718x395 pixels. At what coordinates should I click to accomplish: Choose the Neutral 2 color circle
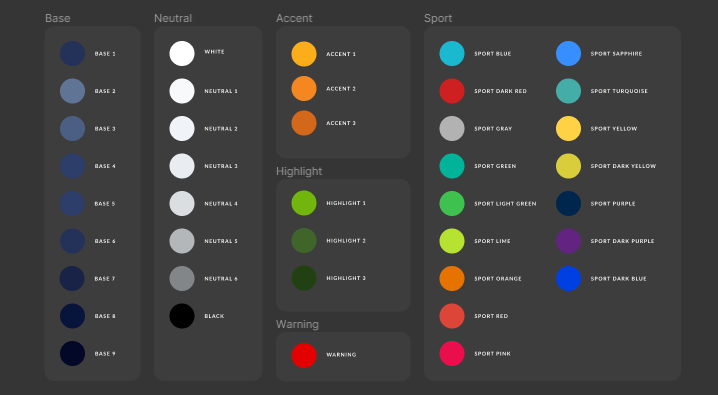(x=182, y=129)
